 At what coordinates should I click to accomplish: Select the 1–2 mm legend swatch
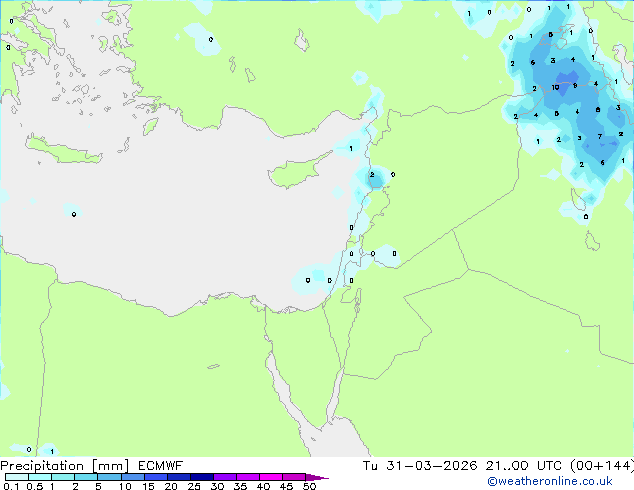pos(63,477)
